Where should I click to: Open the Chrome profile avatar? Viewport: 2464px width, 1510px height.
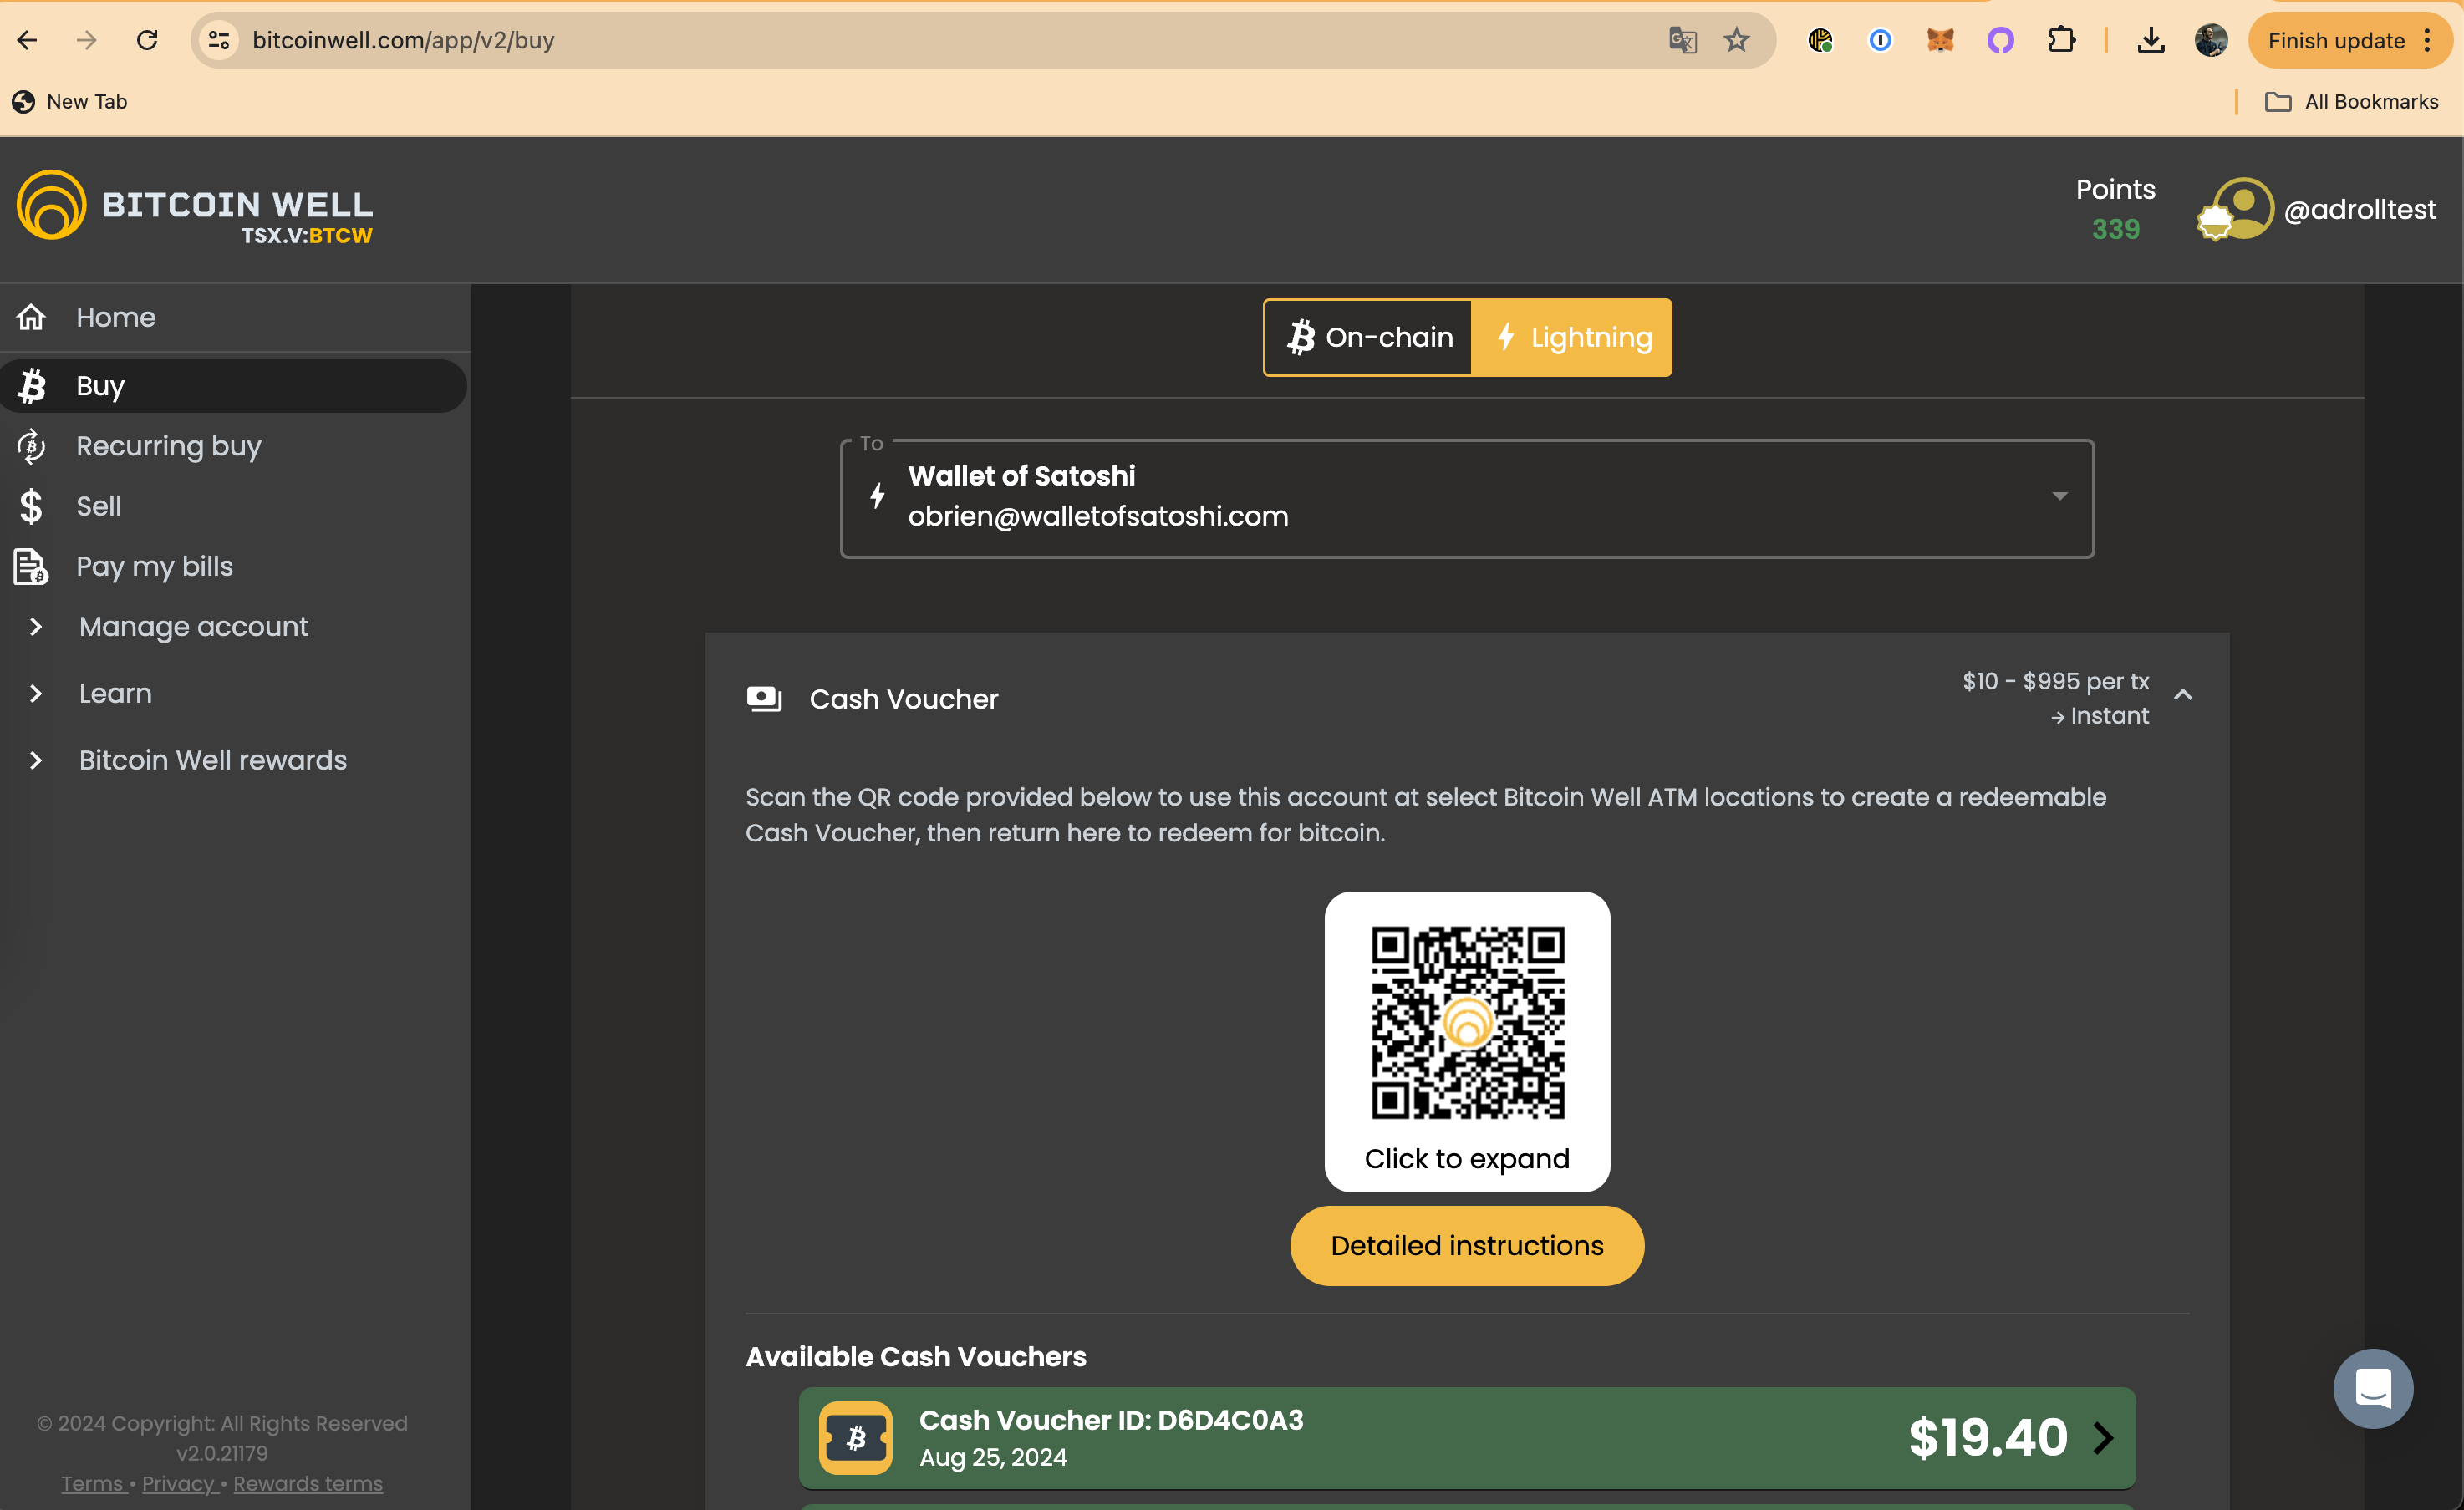(2211, 40)
